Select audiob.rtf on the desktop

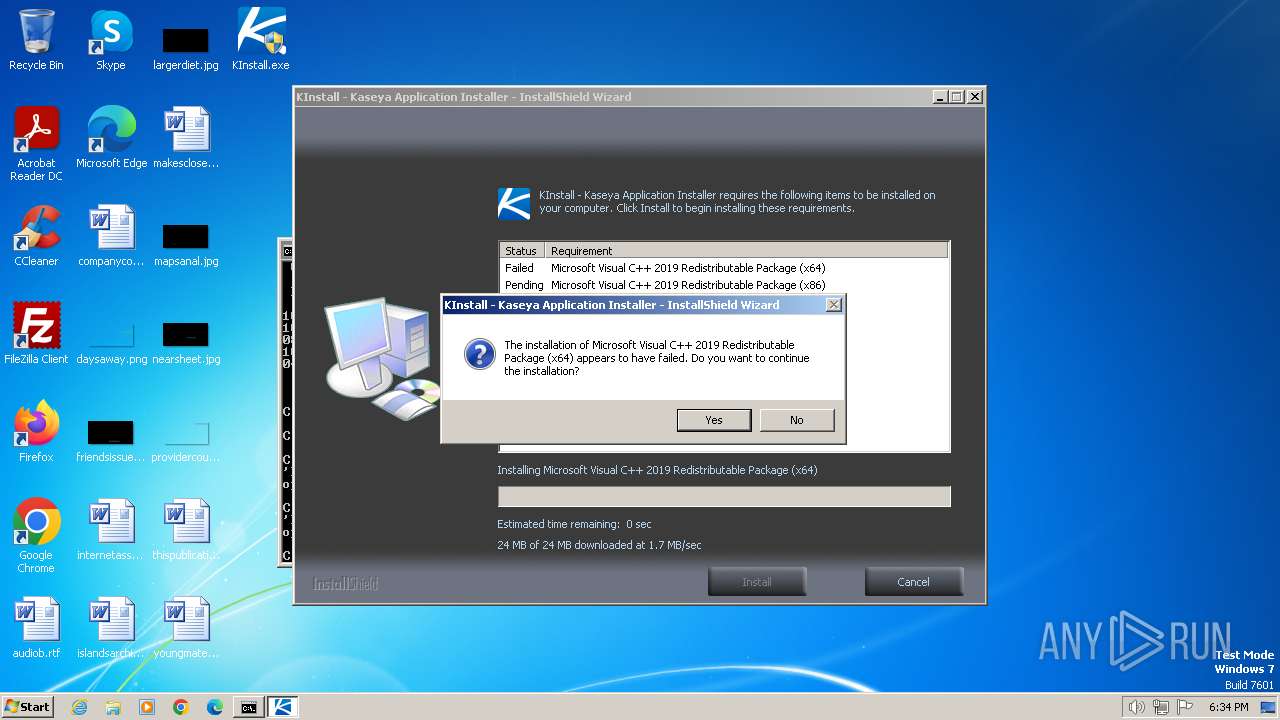36,628
